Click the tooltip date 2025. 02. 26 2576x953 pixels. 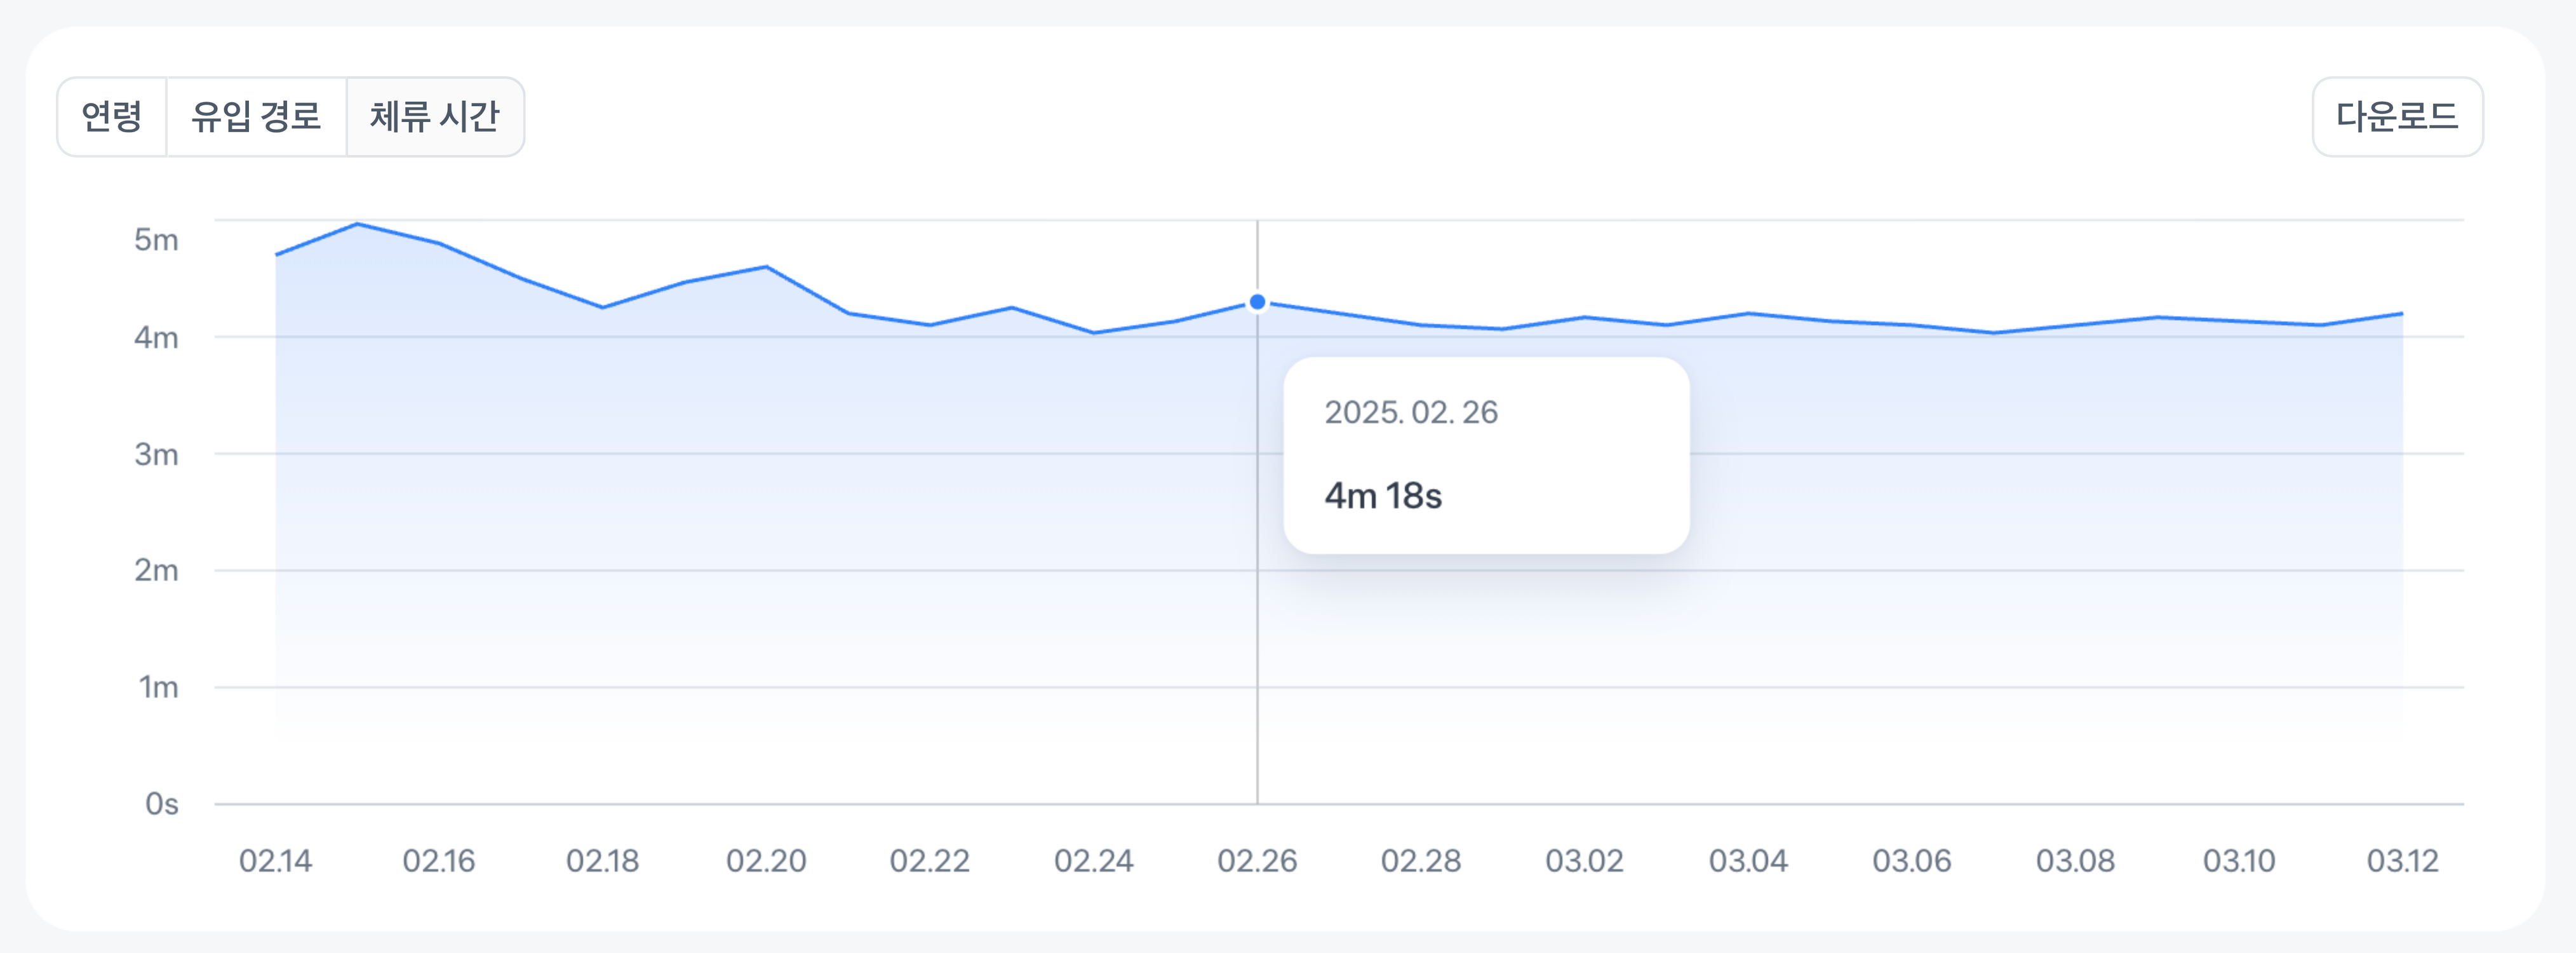coord(1410,412)
